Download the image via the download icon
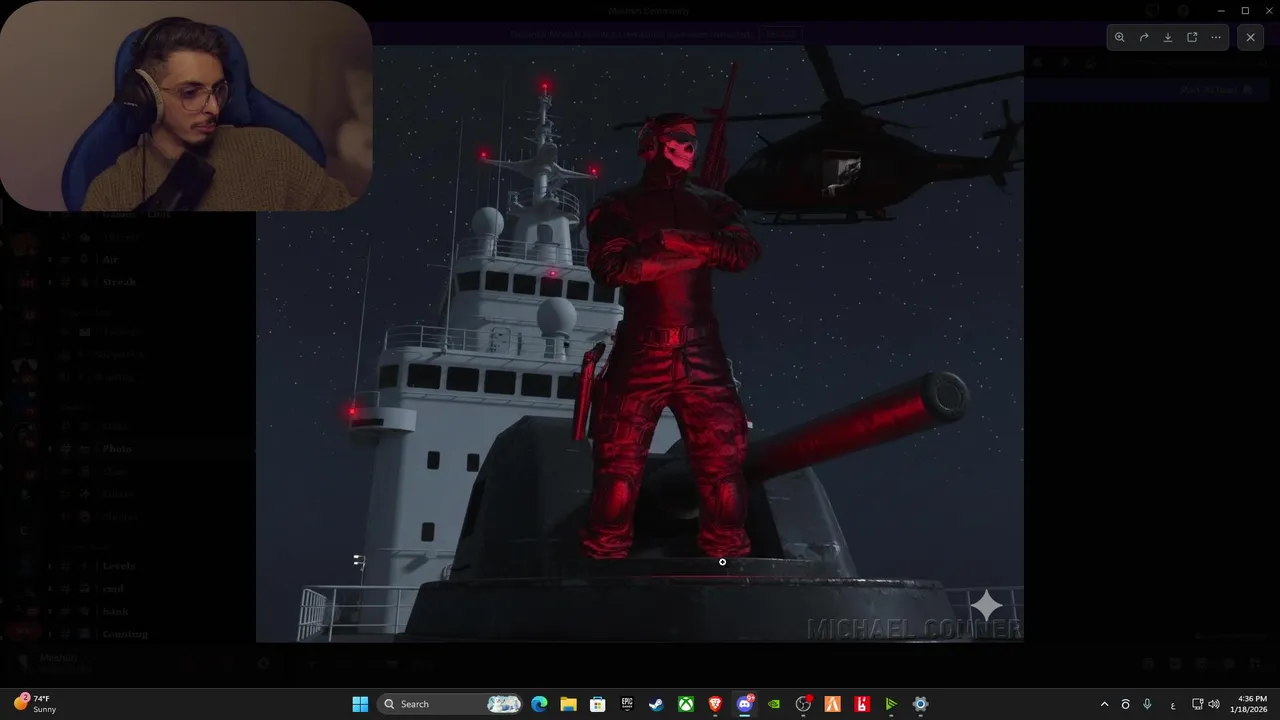The image size is (1280, 720). [1168, 37]
